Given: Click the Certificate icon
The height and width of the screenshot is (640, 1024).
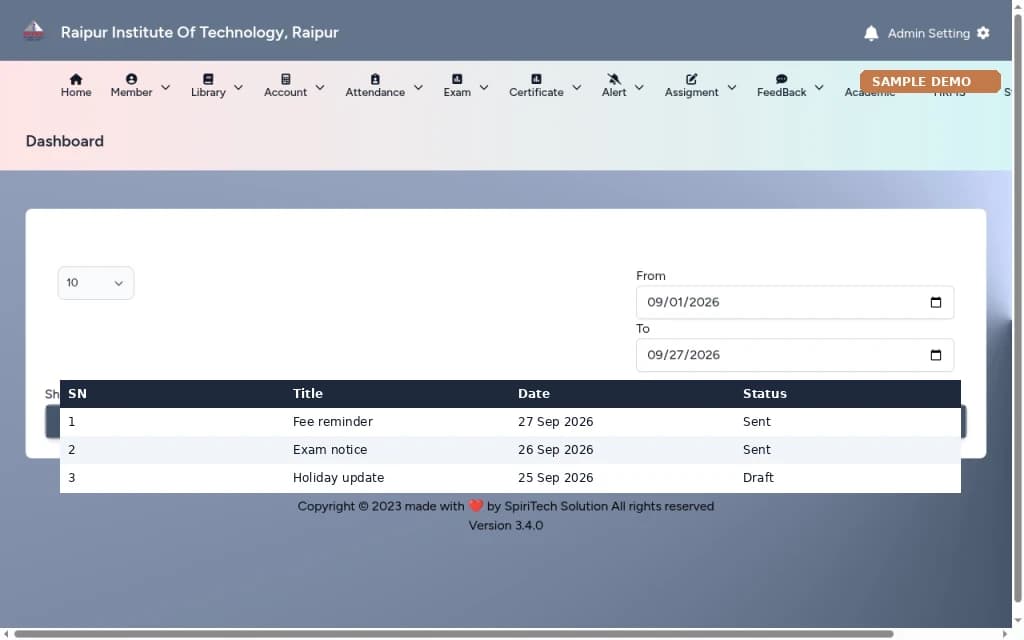Looking at the screenshot, I should [536, 79].
